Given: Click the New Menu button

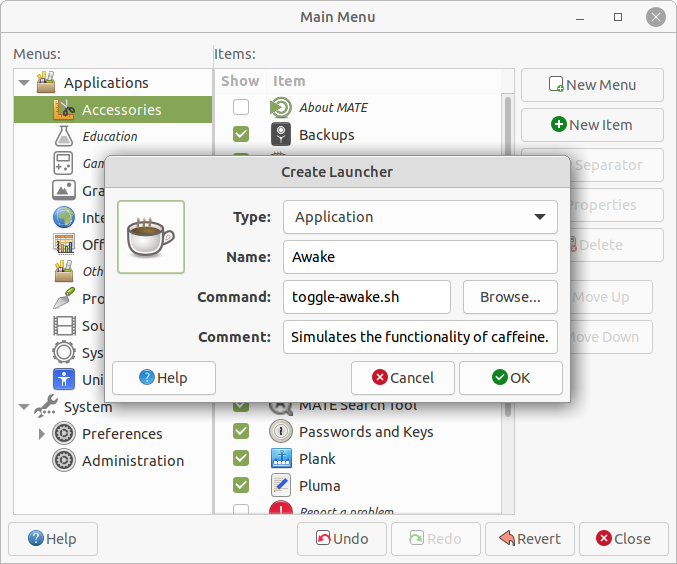Looking at the screenshot, I should [592, 85].
